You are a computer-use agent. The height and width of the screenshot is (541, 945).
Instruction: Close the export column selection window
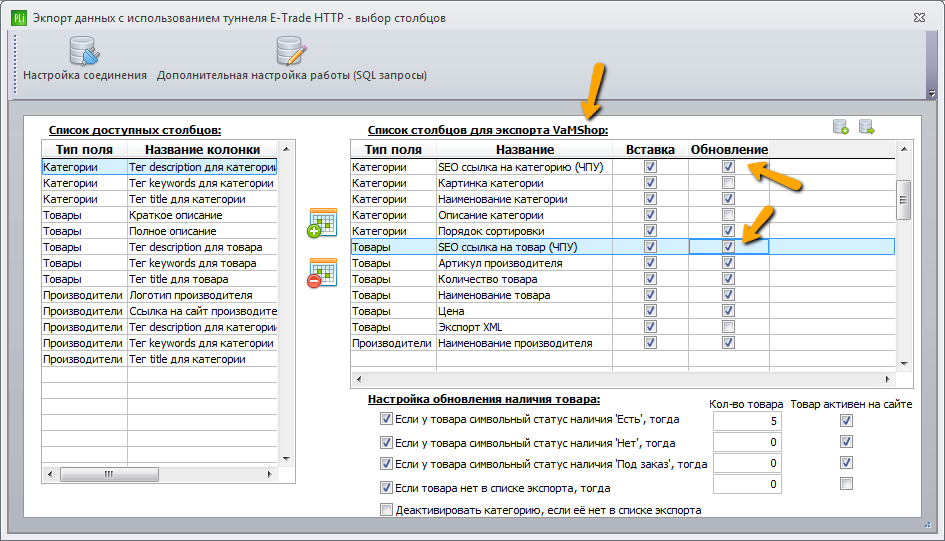(x=919, y=18)
